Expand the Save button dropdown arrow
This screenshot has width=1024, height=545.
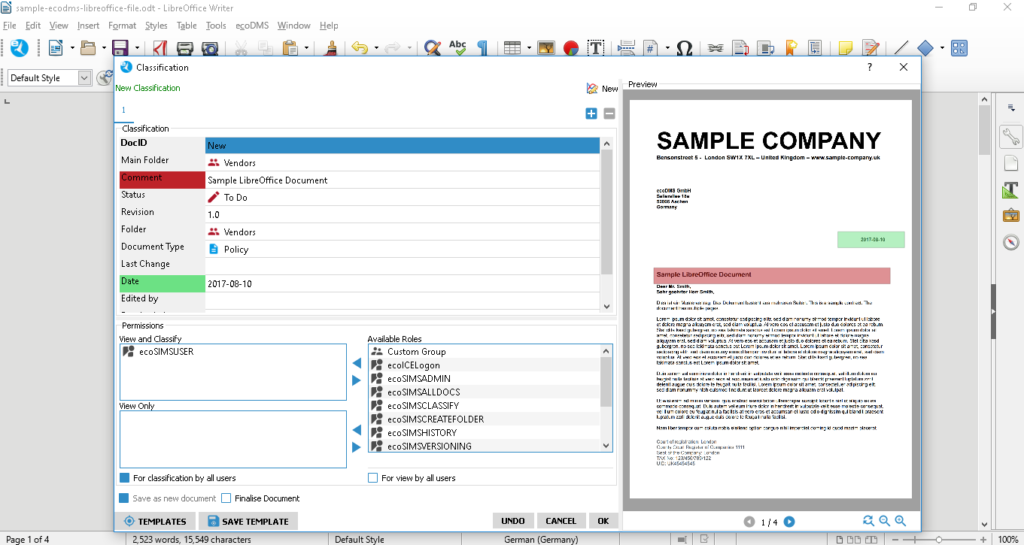coord(136,48)
